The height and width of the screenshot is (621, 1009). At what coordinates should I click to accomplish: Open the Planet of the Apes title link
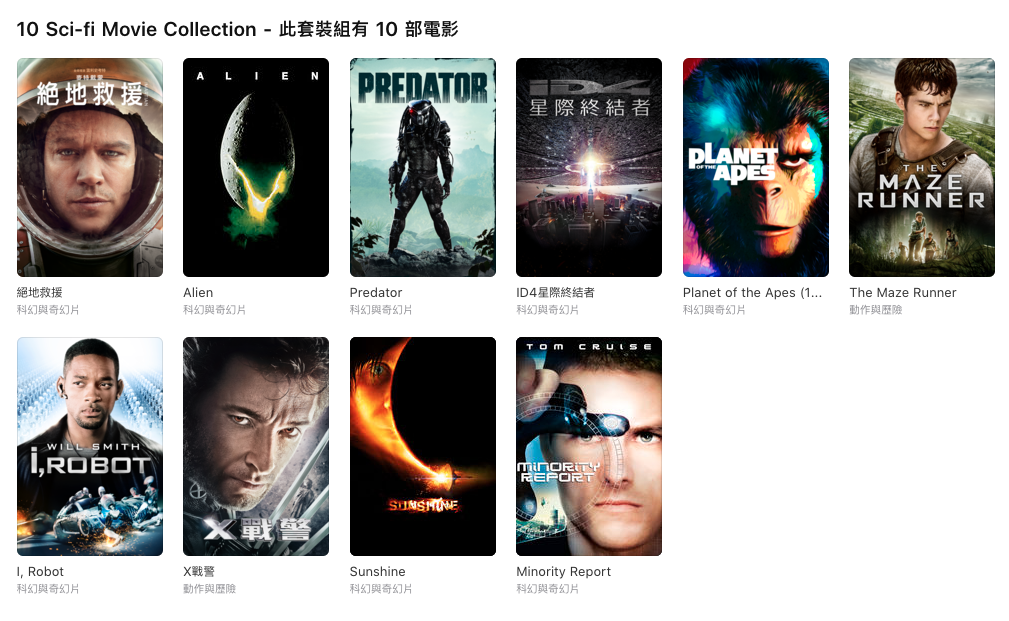(x=752, y=293)
